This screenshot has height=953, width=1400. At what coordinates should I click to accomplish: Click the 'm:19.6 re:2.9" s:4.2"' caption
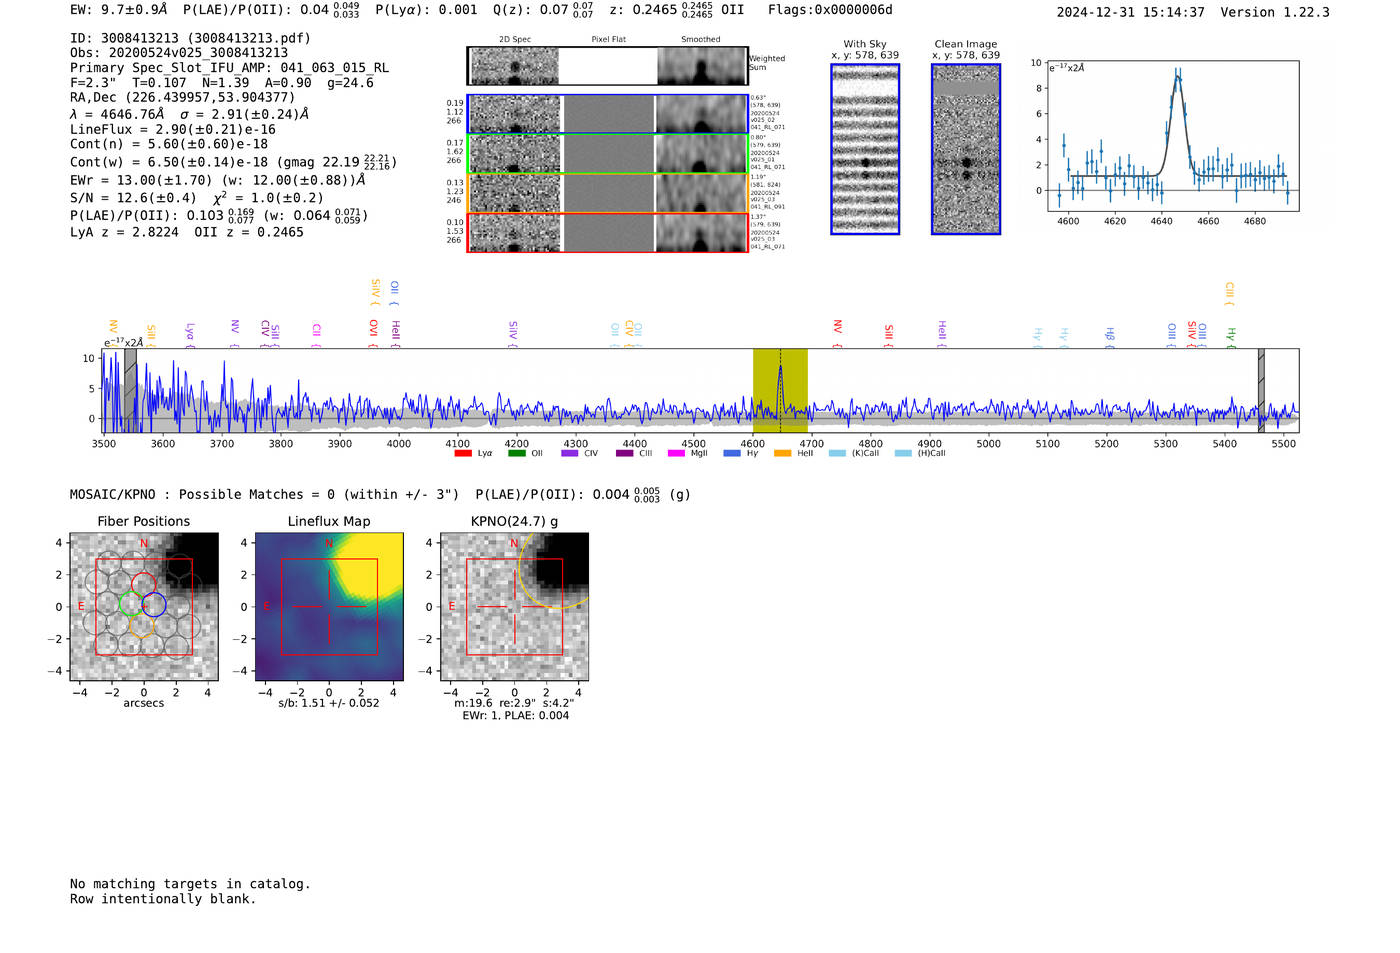pyautogui.click(x=514, y=703)
